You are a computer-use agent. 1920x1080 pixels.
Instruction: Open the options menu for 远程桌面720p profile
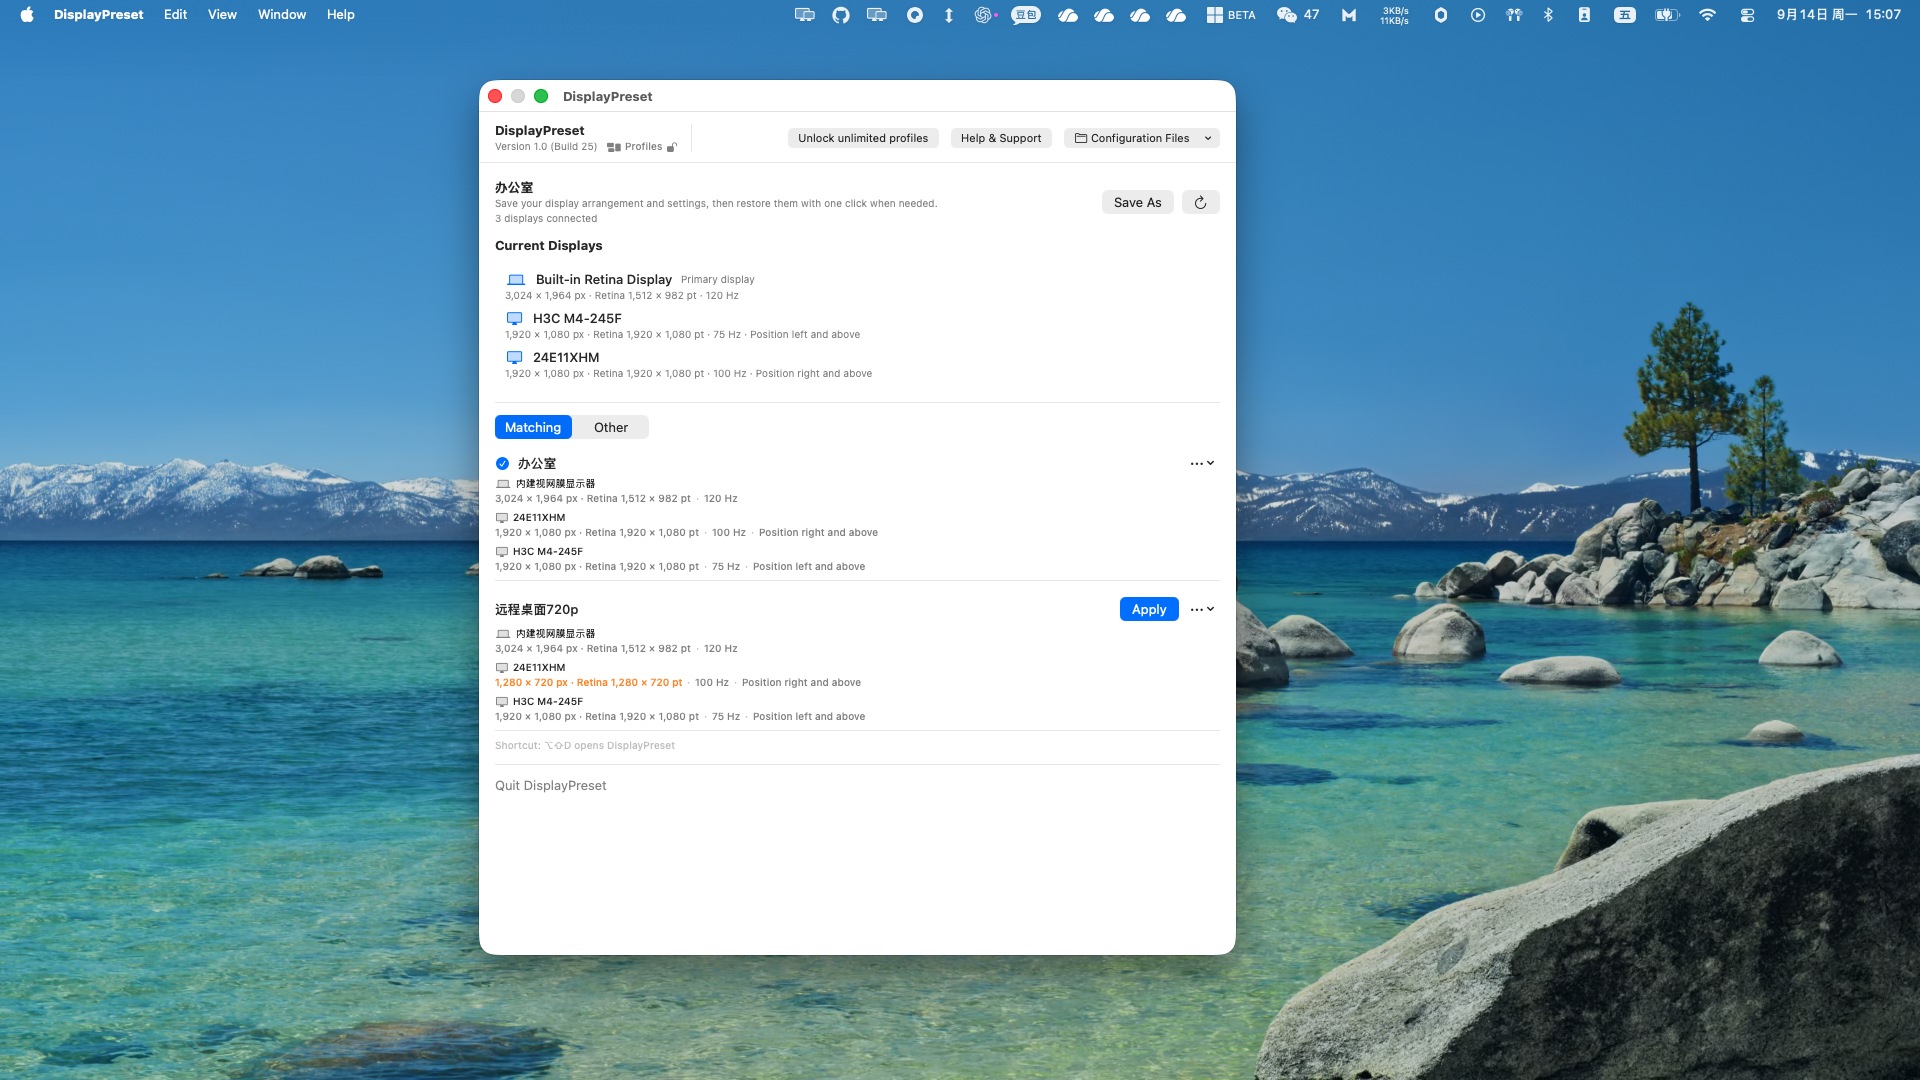tap(1202, 610)
